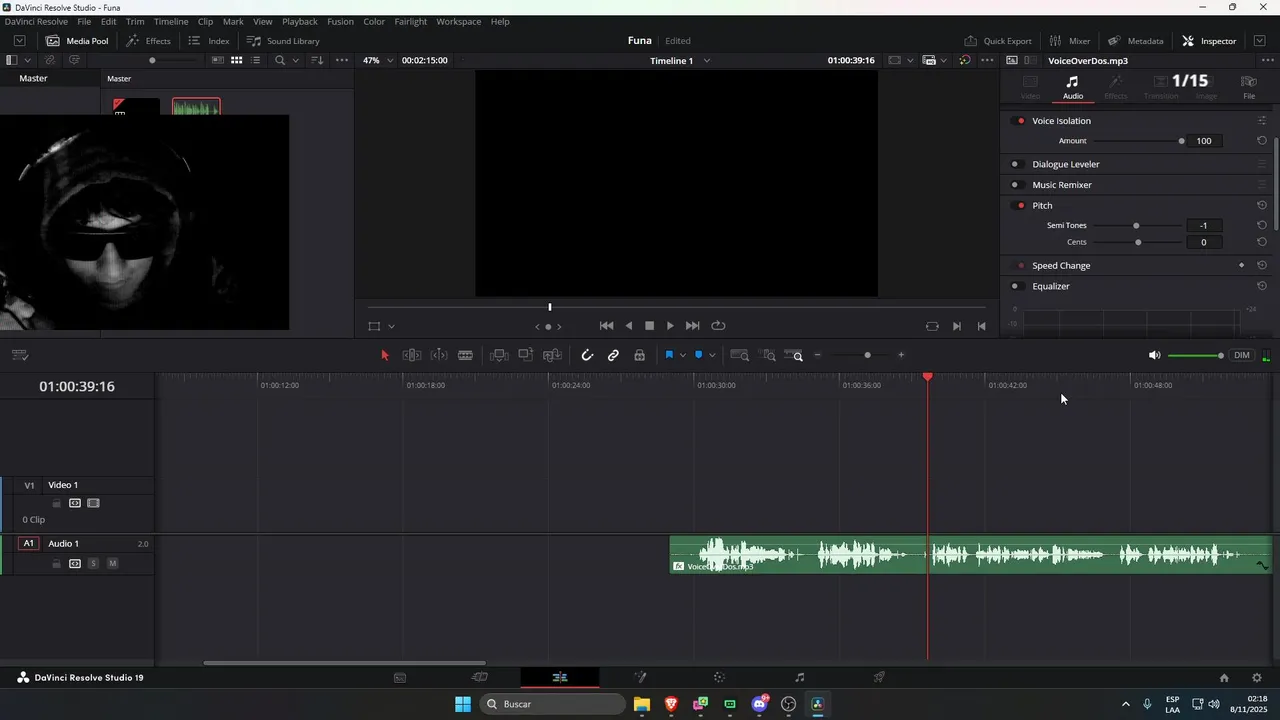Toggle the Inspector panel

(1209, 41)
